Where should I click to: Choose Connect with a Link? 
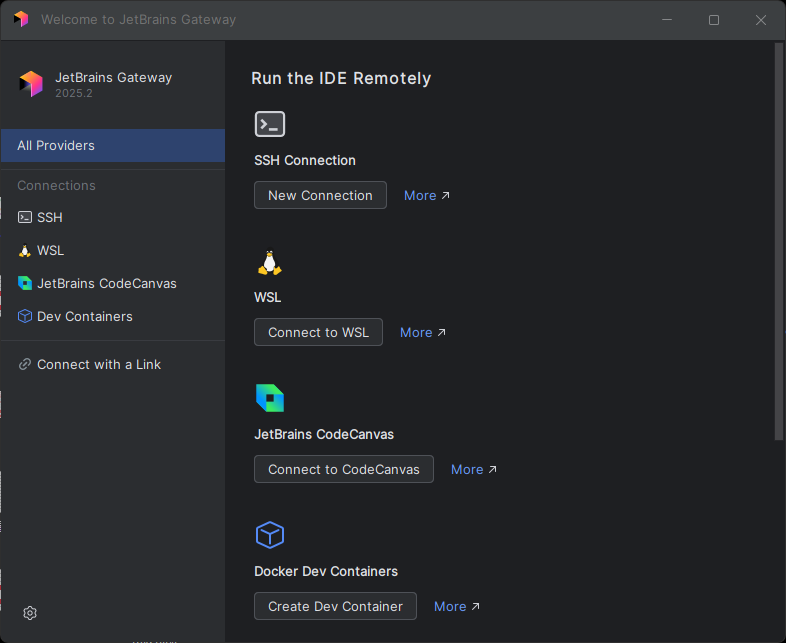(x=113, y=364)
